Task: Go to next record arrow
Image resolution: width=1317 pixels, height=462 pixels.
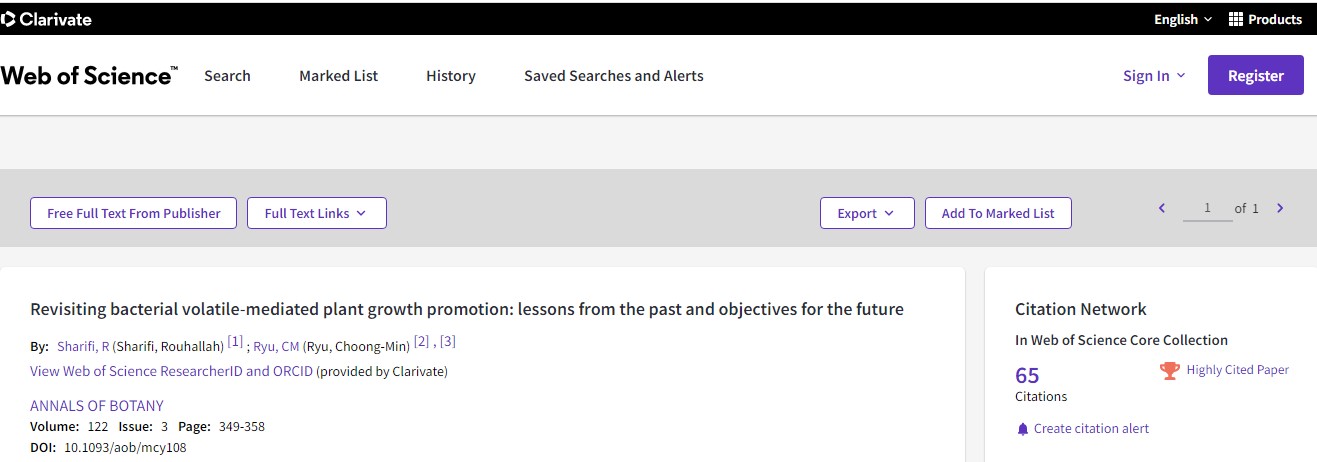Action: click(1280, 208)
